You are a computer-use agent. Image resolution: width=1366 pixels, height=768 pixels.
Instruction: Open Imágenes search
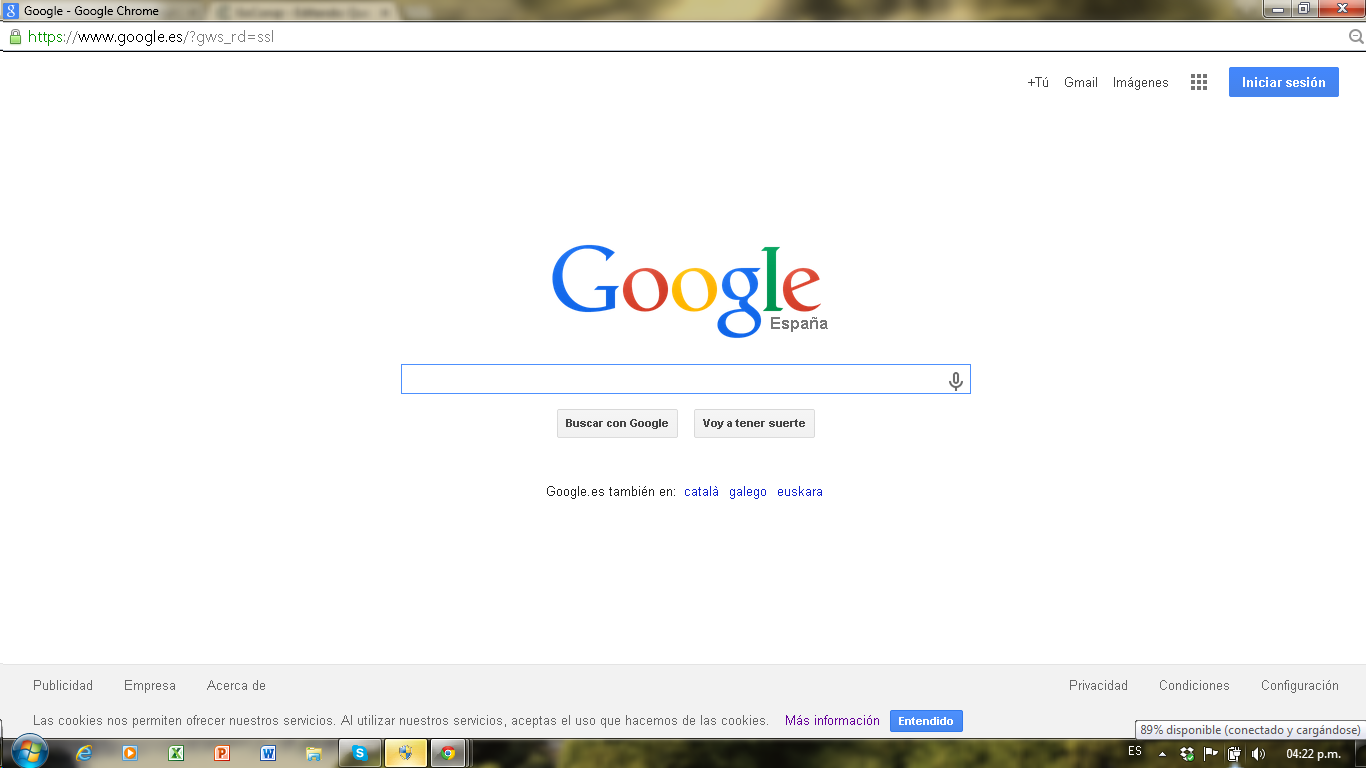[x=1141, y=83]
